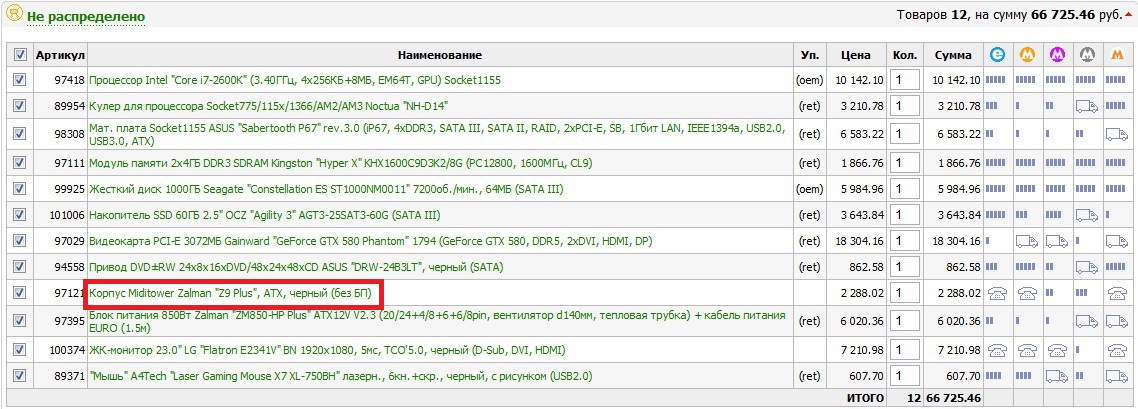Click the orange circle M store header icon

[1027, 54]
